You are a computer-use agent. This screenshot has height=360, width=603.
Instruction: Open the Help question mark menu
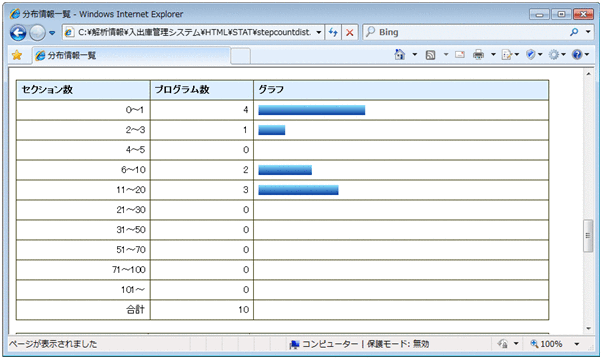[x=580, y=55]
